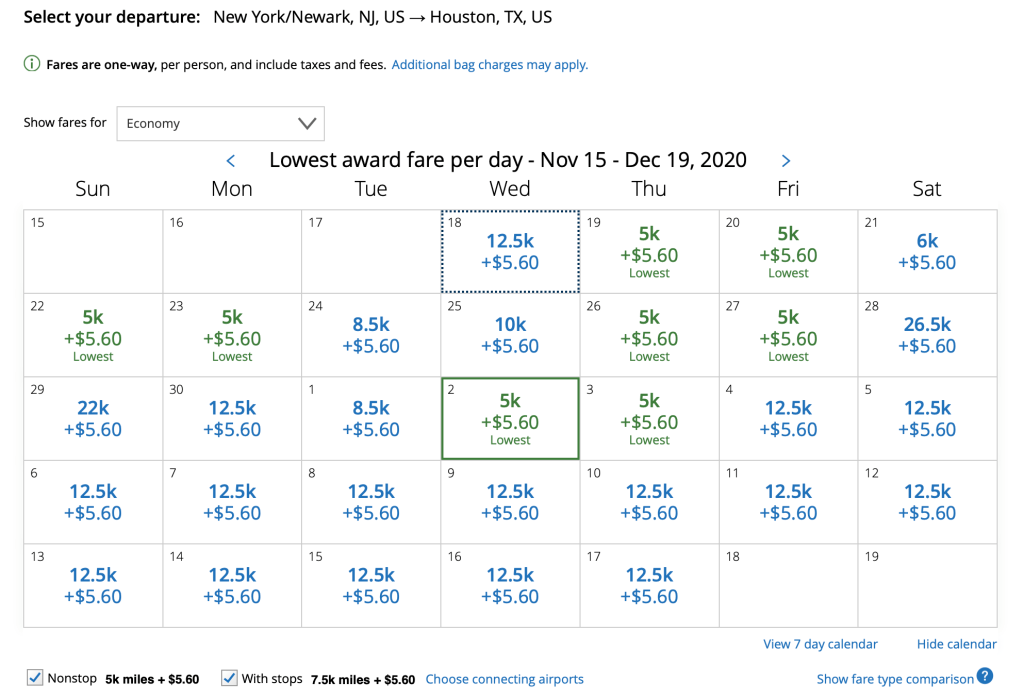Pick Dec 2 lowest 5k fare
This screenshot has height=698, width=1024.
coord(511,418)
